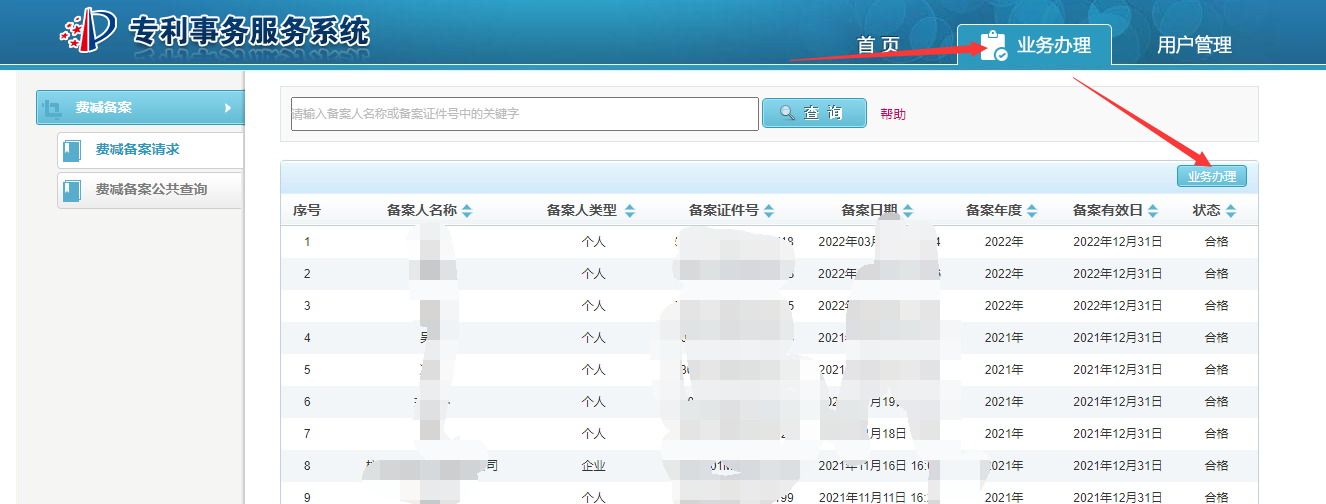Sort the table by 备案有效日 arrows
1326x504 pixels.
(x=1153, y=211)
